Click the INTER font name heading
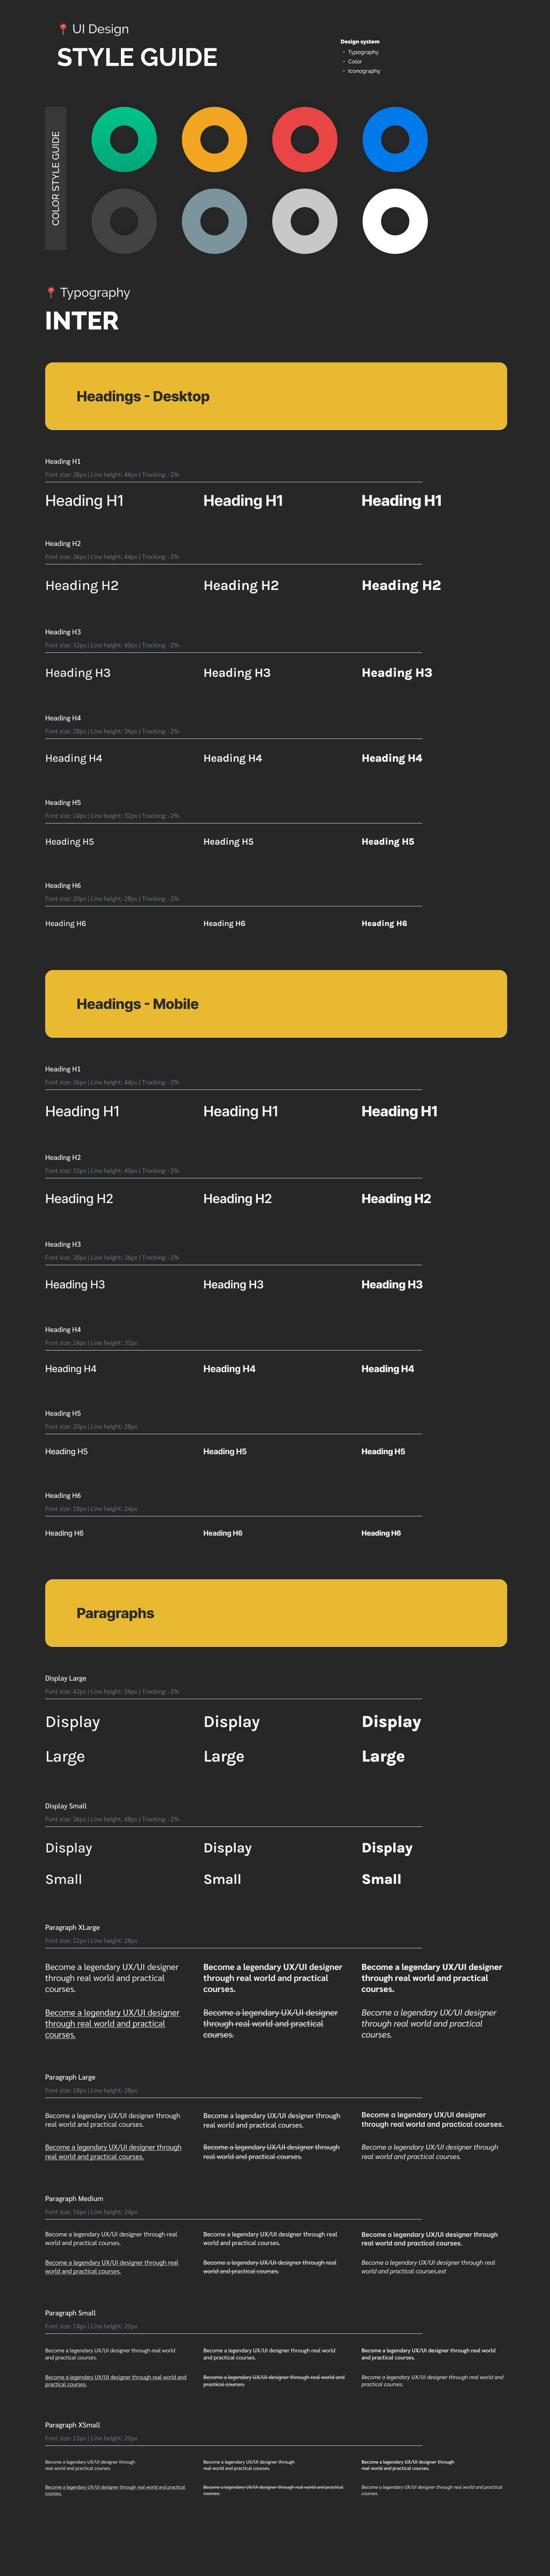 pyautogui.click(x=82, y=321)
